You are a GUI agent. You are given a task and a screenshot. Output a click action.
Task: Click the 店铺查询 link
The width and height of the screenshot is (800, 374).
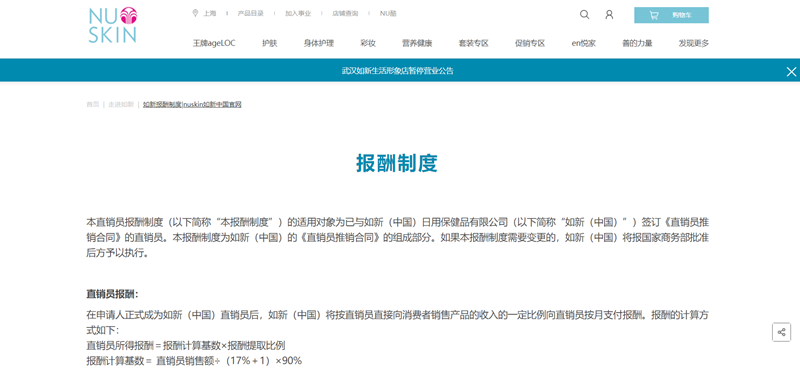coord(345,14)
